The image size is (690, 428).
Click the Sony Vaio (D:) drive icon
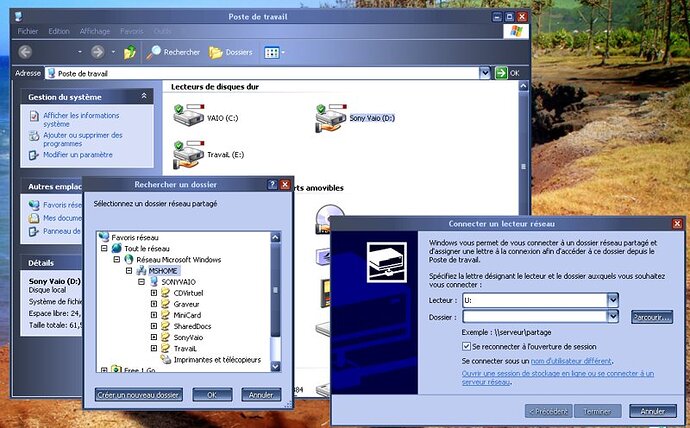[x=329, y=118]
